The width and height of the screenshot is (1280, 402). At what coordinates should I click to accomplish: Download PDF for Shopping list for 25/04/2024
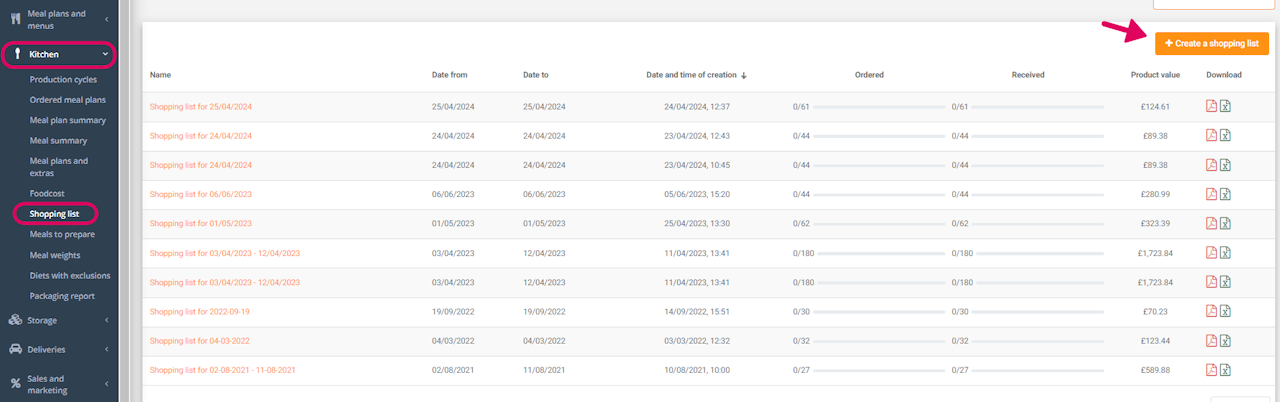pyautogui.click(x=1211, y=107)
